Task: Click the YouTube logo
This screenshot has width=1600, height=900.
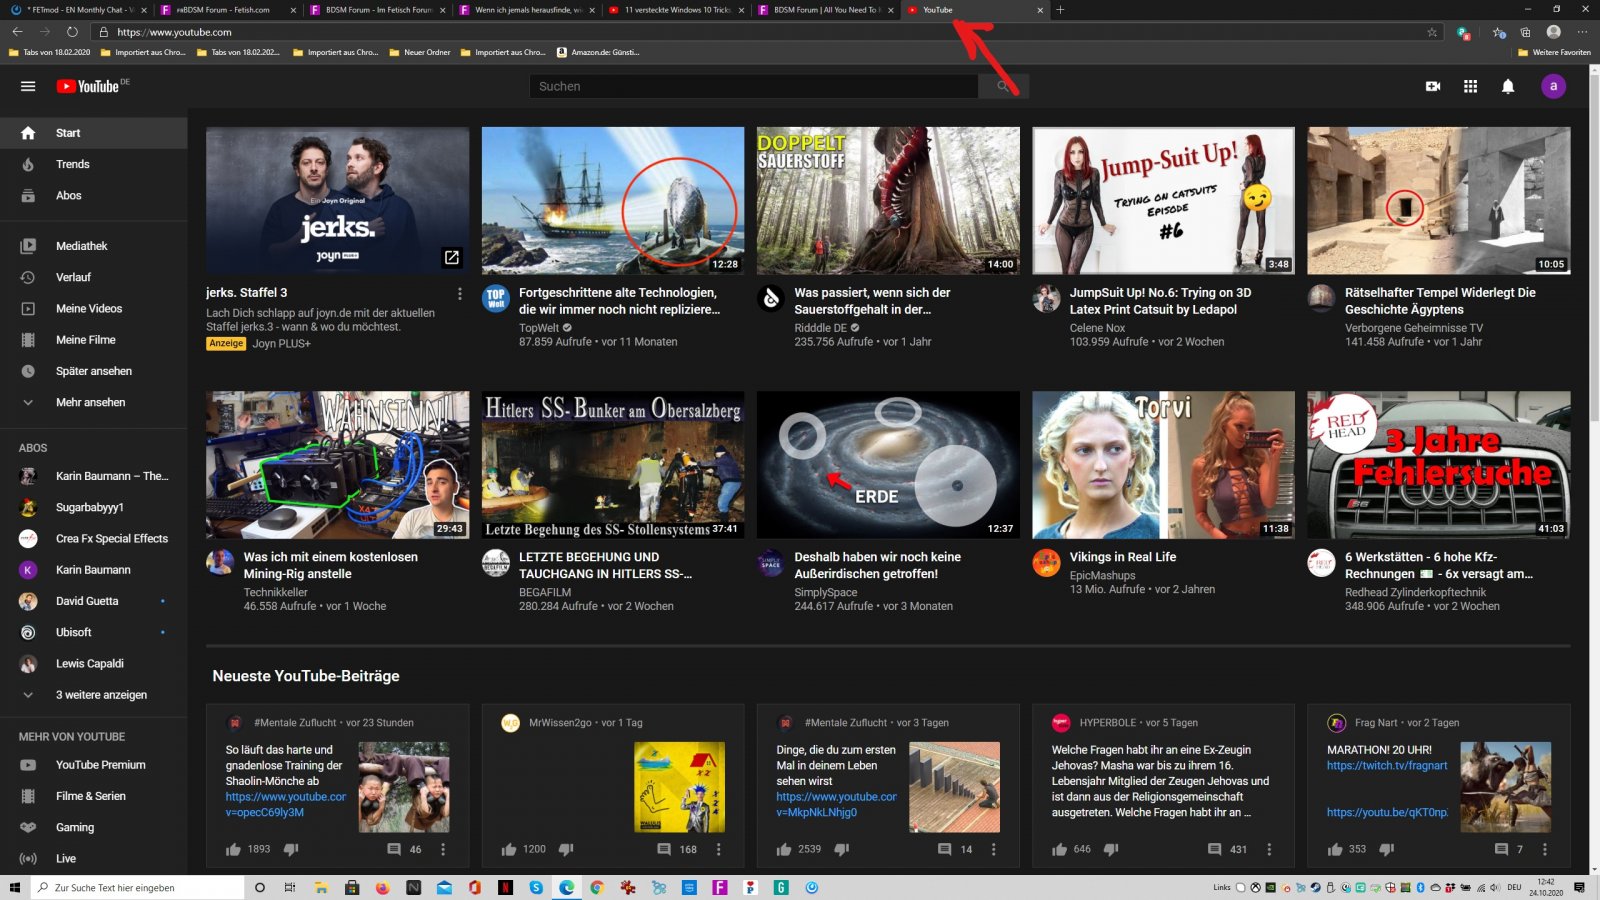Action: 90,86
